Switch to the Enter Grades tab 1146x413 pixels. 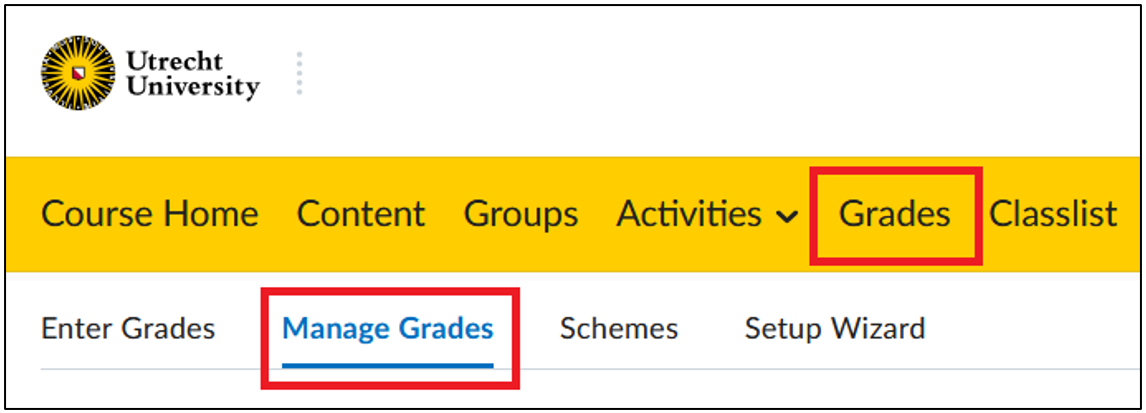pyautogui.click(x=128, y=328)
